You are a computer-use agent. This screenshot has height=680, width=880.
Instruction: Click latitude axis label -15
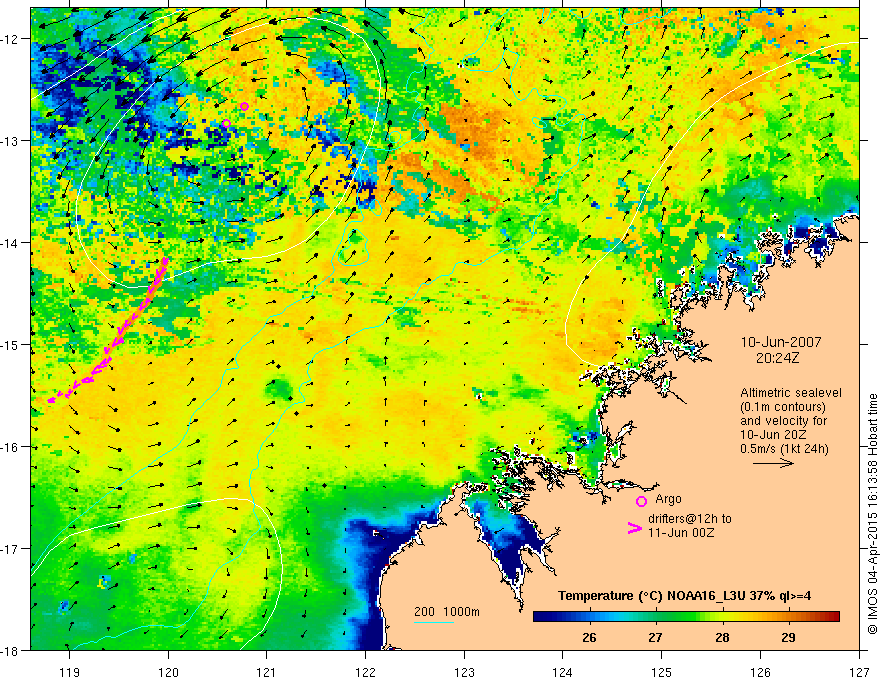(x=10, y=344)
